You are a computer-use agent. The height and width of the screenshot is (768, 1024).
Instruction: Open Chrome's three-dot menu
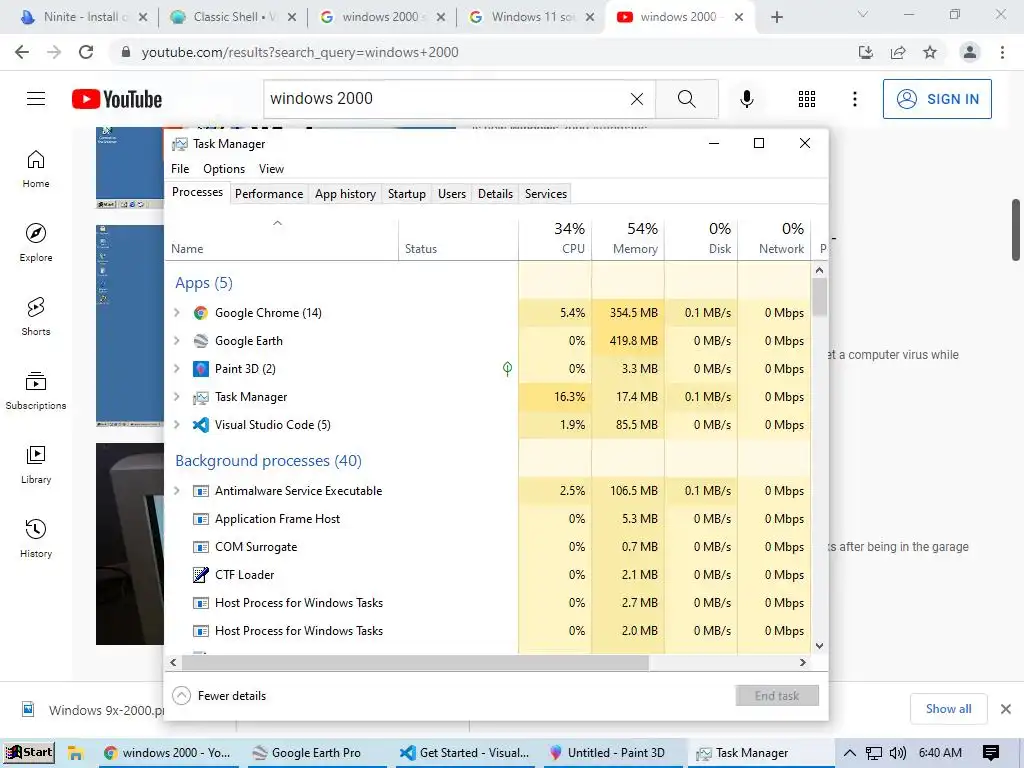(x=1002, y=52)
